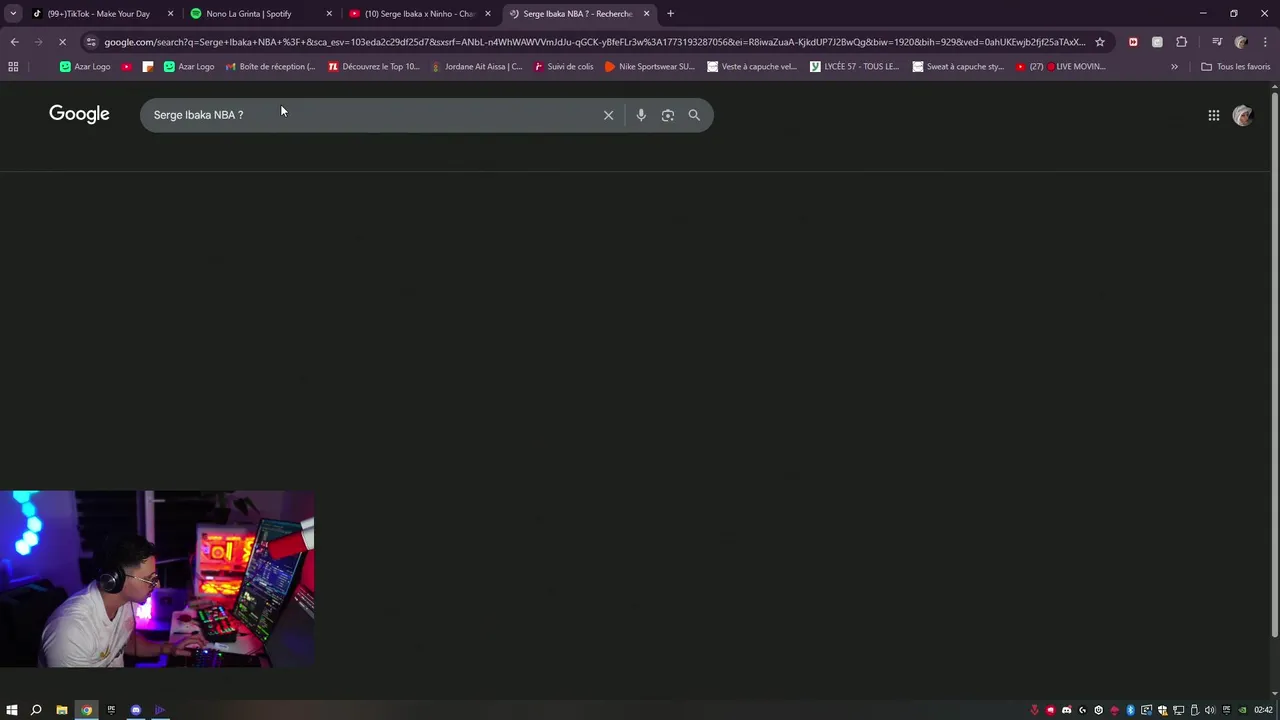Open Windows taskbar search
The image size is (1280, 720).
click(x=36, y=710)
